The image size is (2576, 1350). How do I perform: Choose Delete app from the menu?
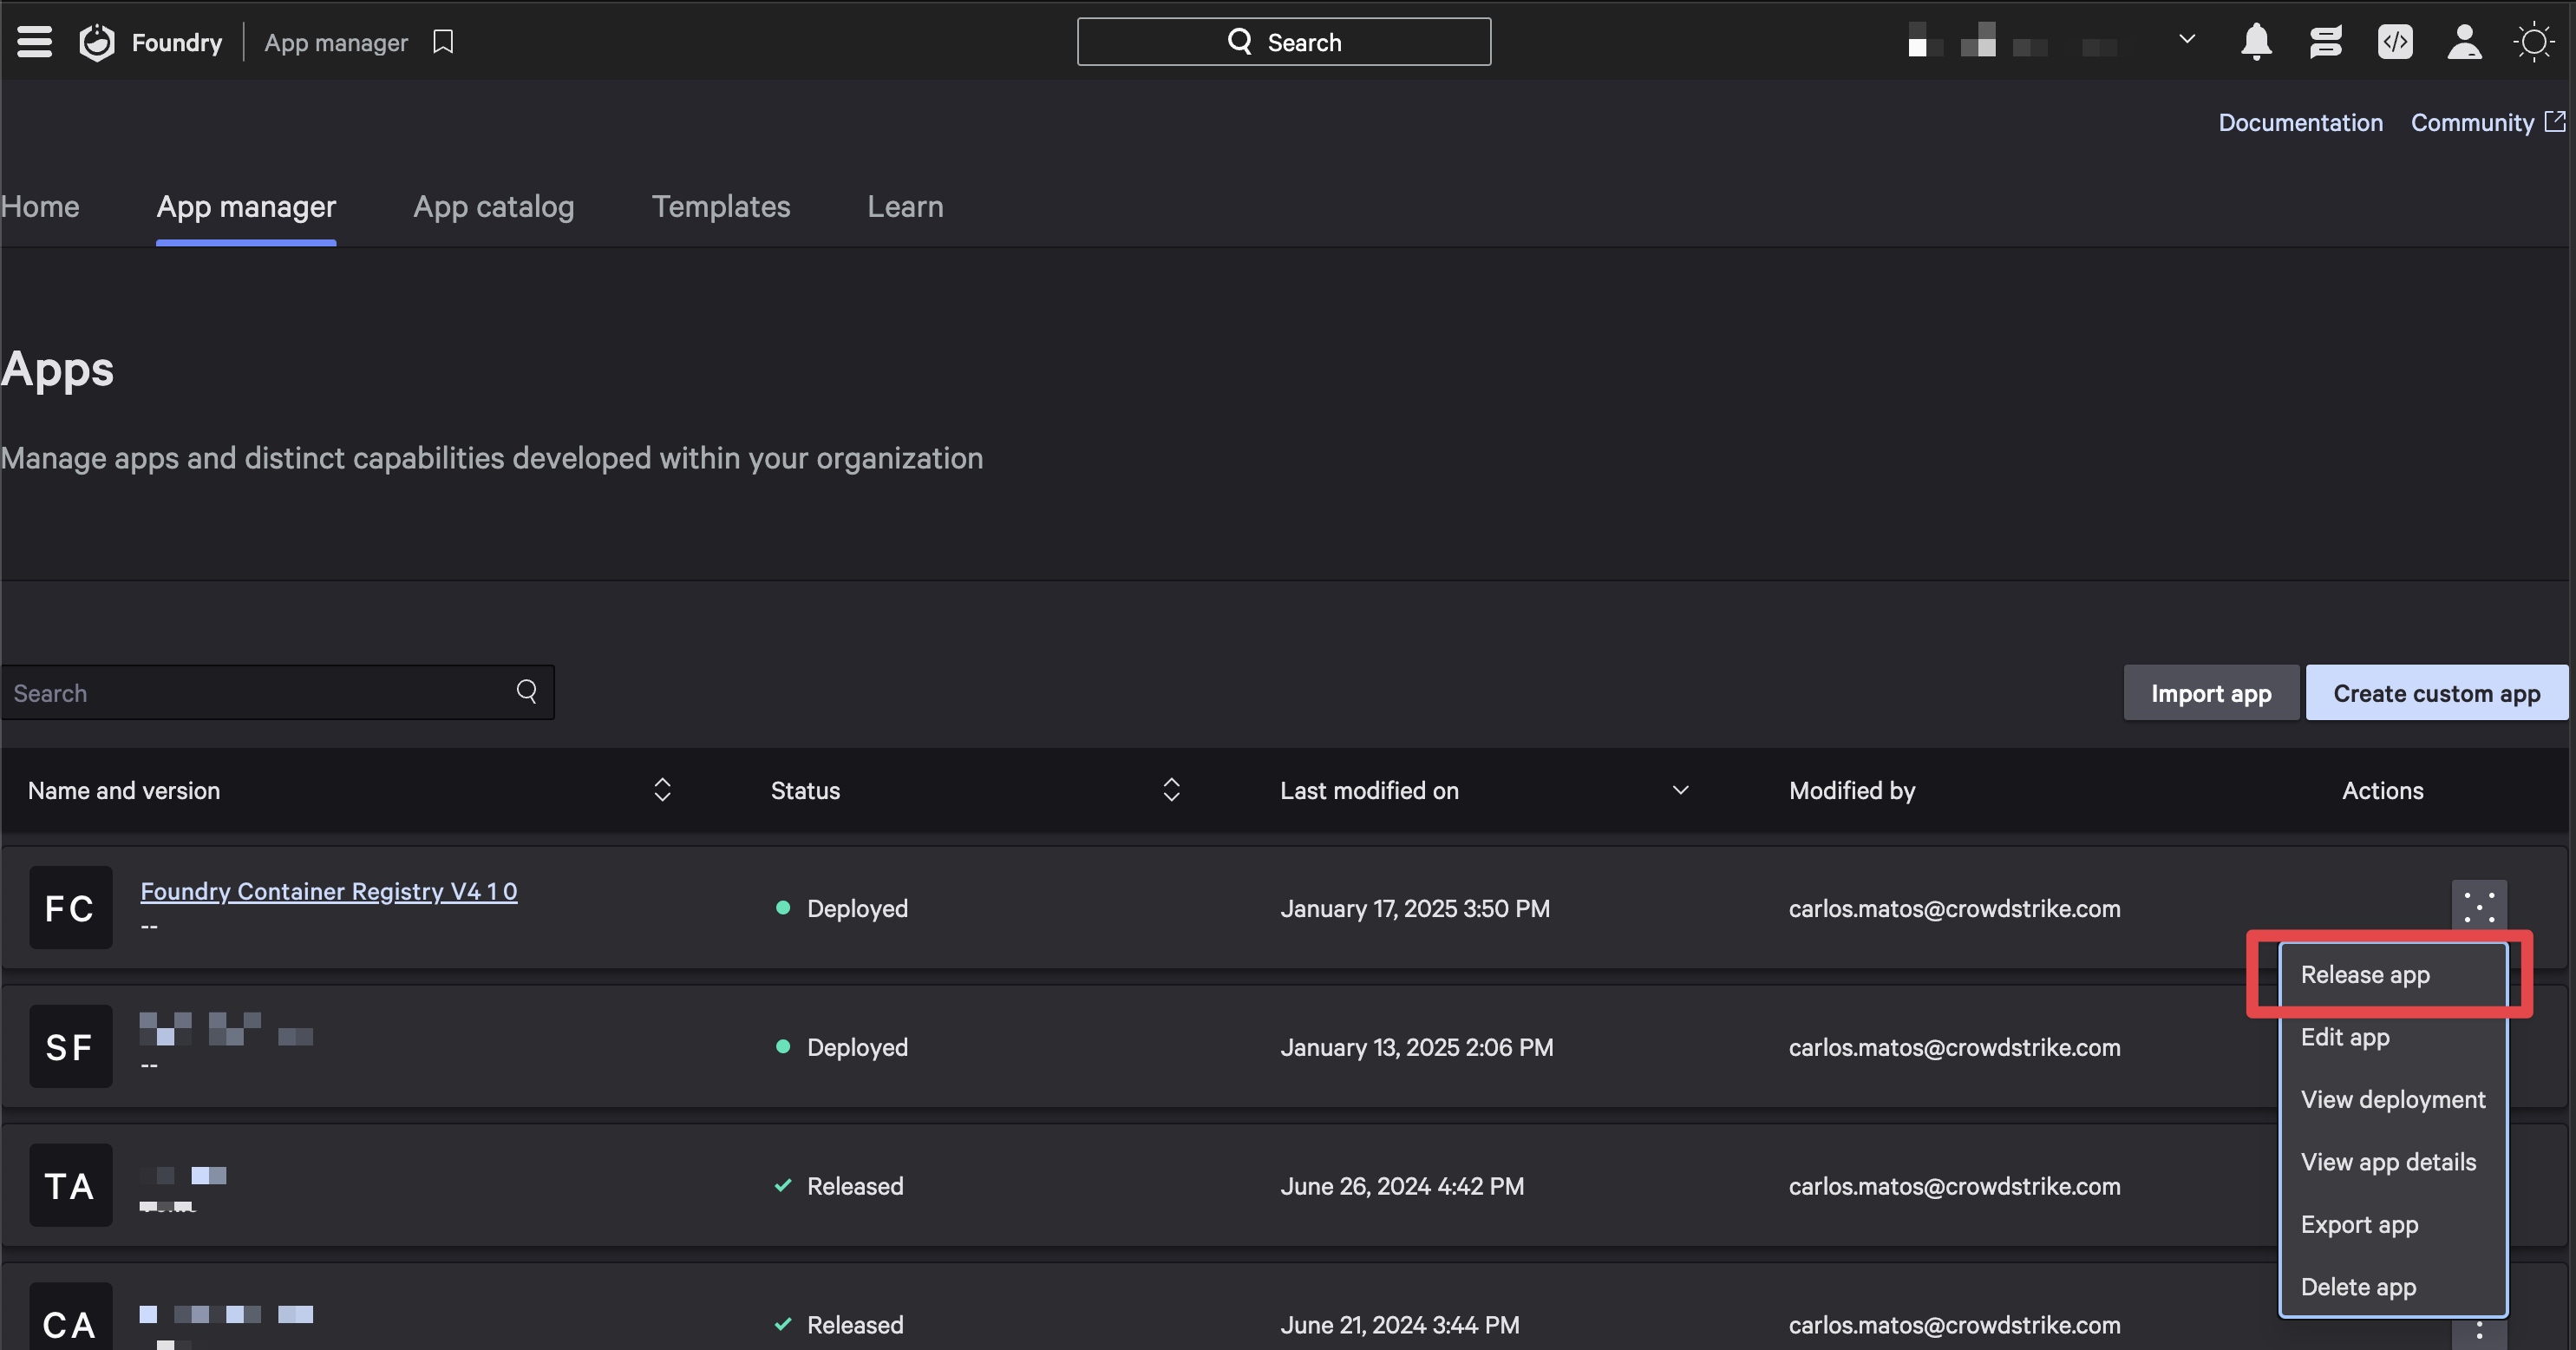[2392, 1287]
